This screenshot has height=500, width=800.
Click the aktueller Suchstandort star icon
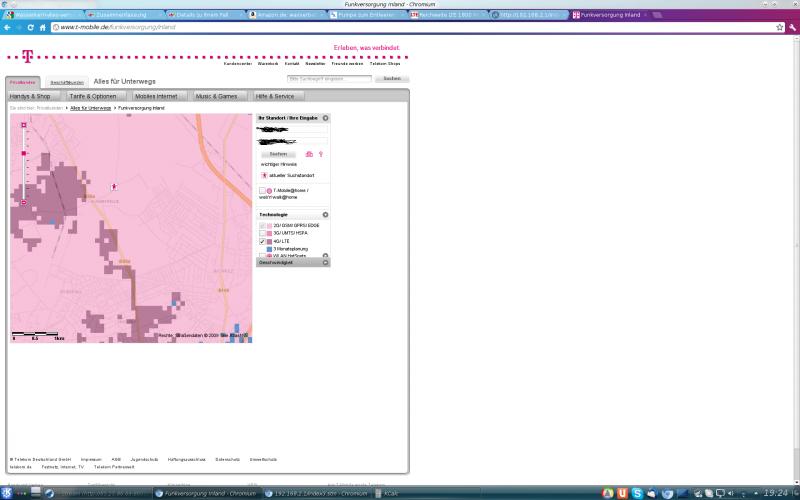264,175
